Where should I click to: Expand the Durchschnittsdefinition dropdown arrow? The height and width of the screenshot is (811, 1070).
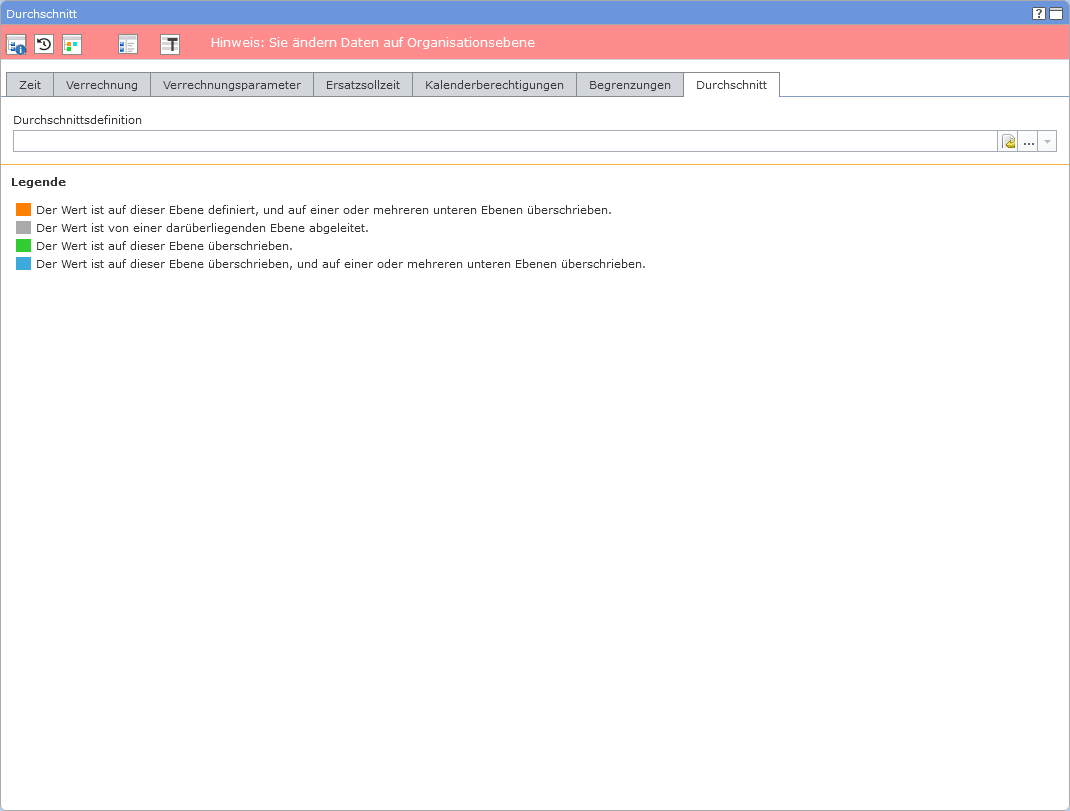click(x=1047, y=142)
